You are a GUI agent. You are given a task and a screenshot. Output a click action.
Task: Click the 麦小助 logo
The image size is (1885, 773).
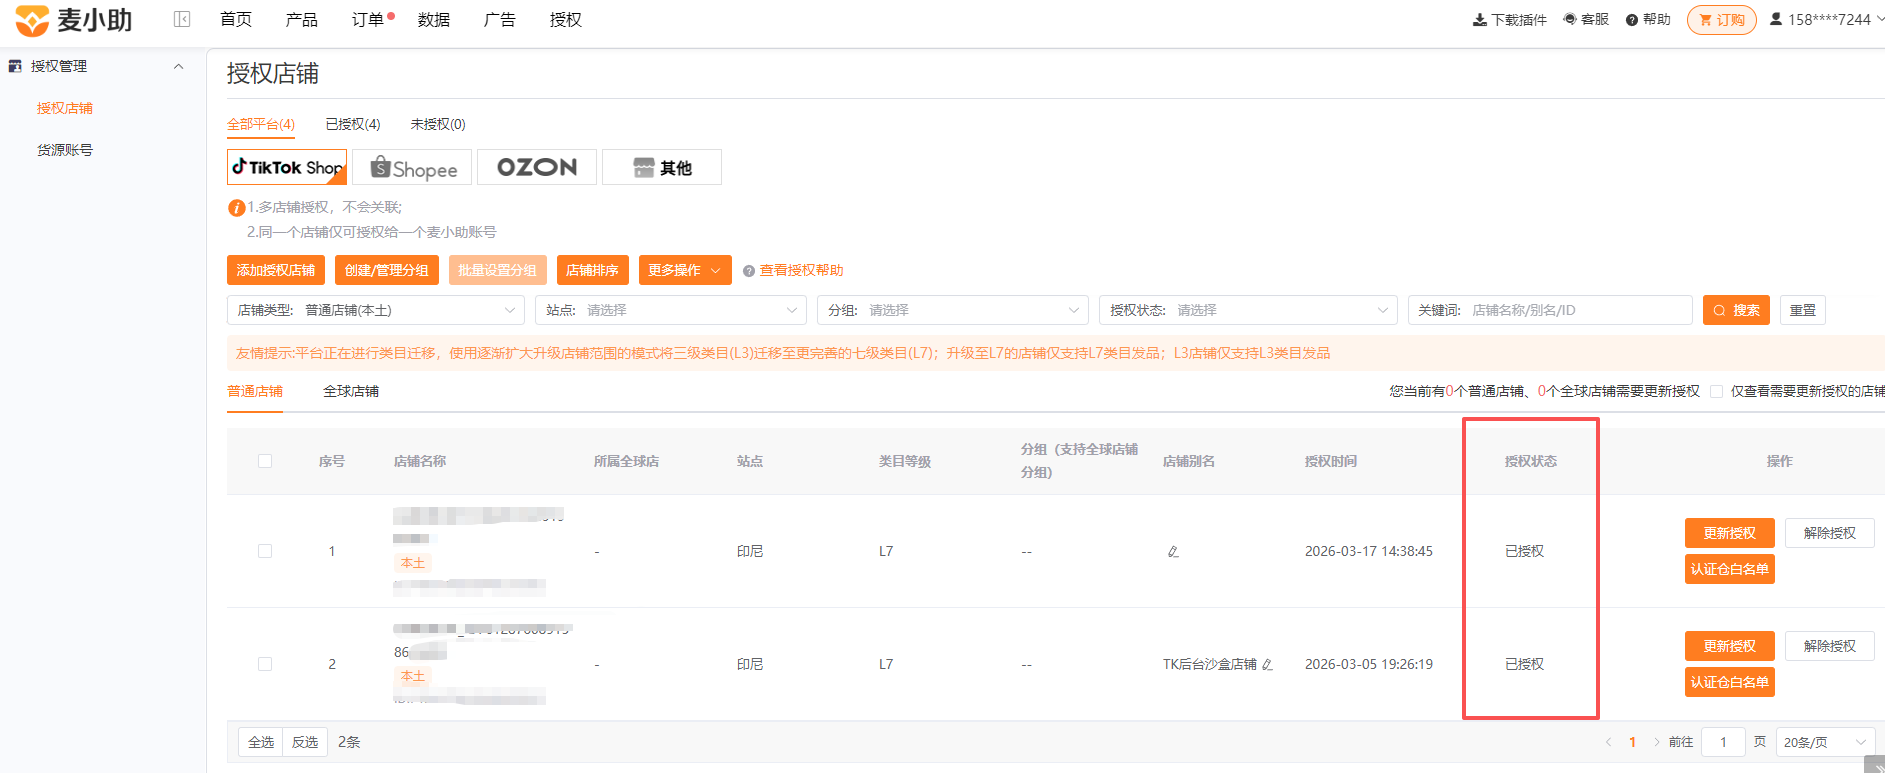tap(73, 20)
